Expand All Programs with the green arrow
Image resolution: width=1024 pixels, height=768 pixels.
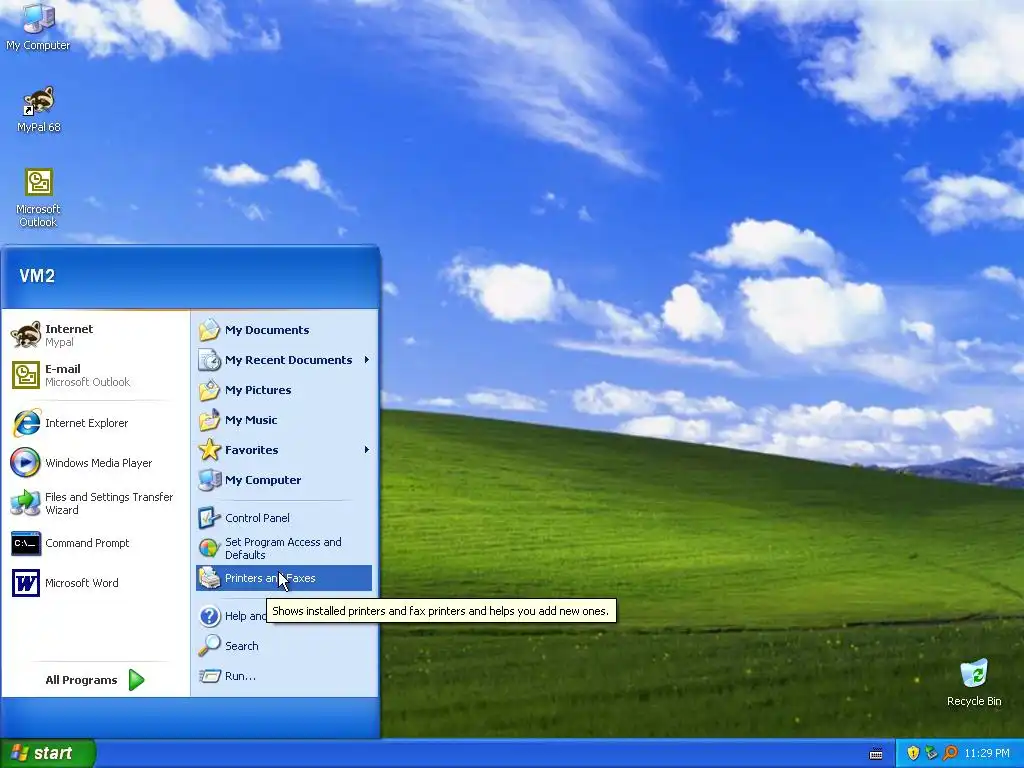pyautogui.click(x=136, y=680)
